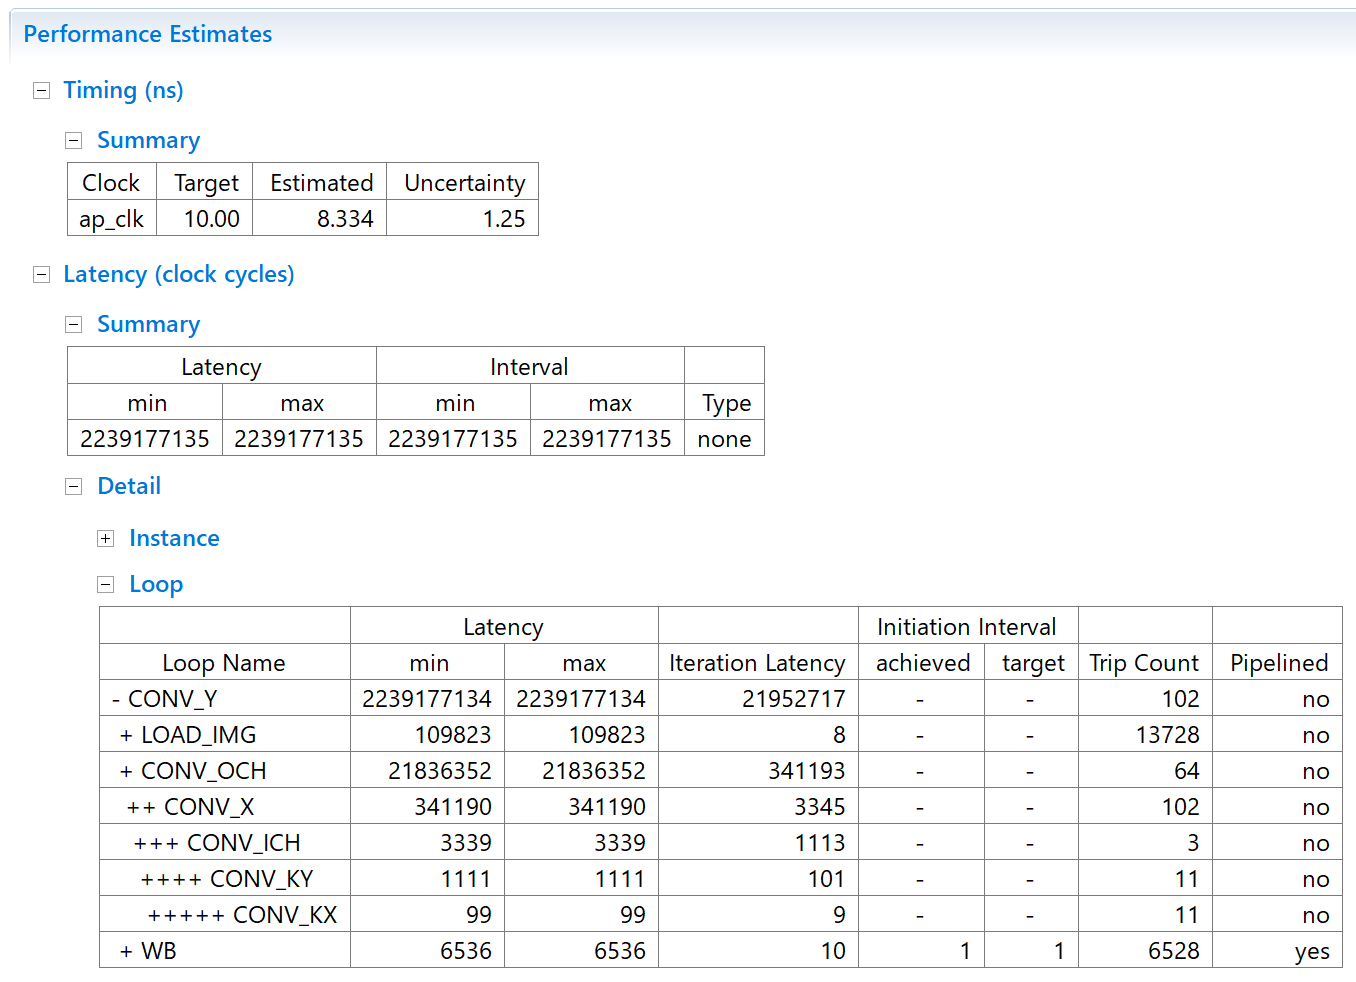Select CONV_KX iteration latency 9
1356x982 pixels.
click(x=758, y=914)
